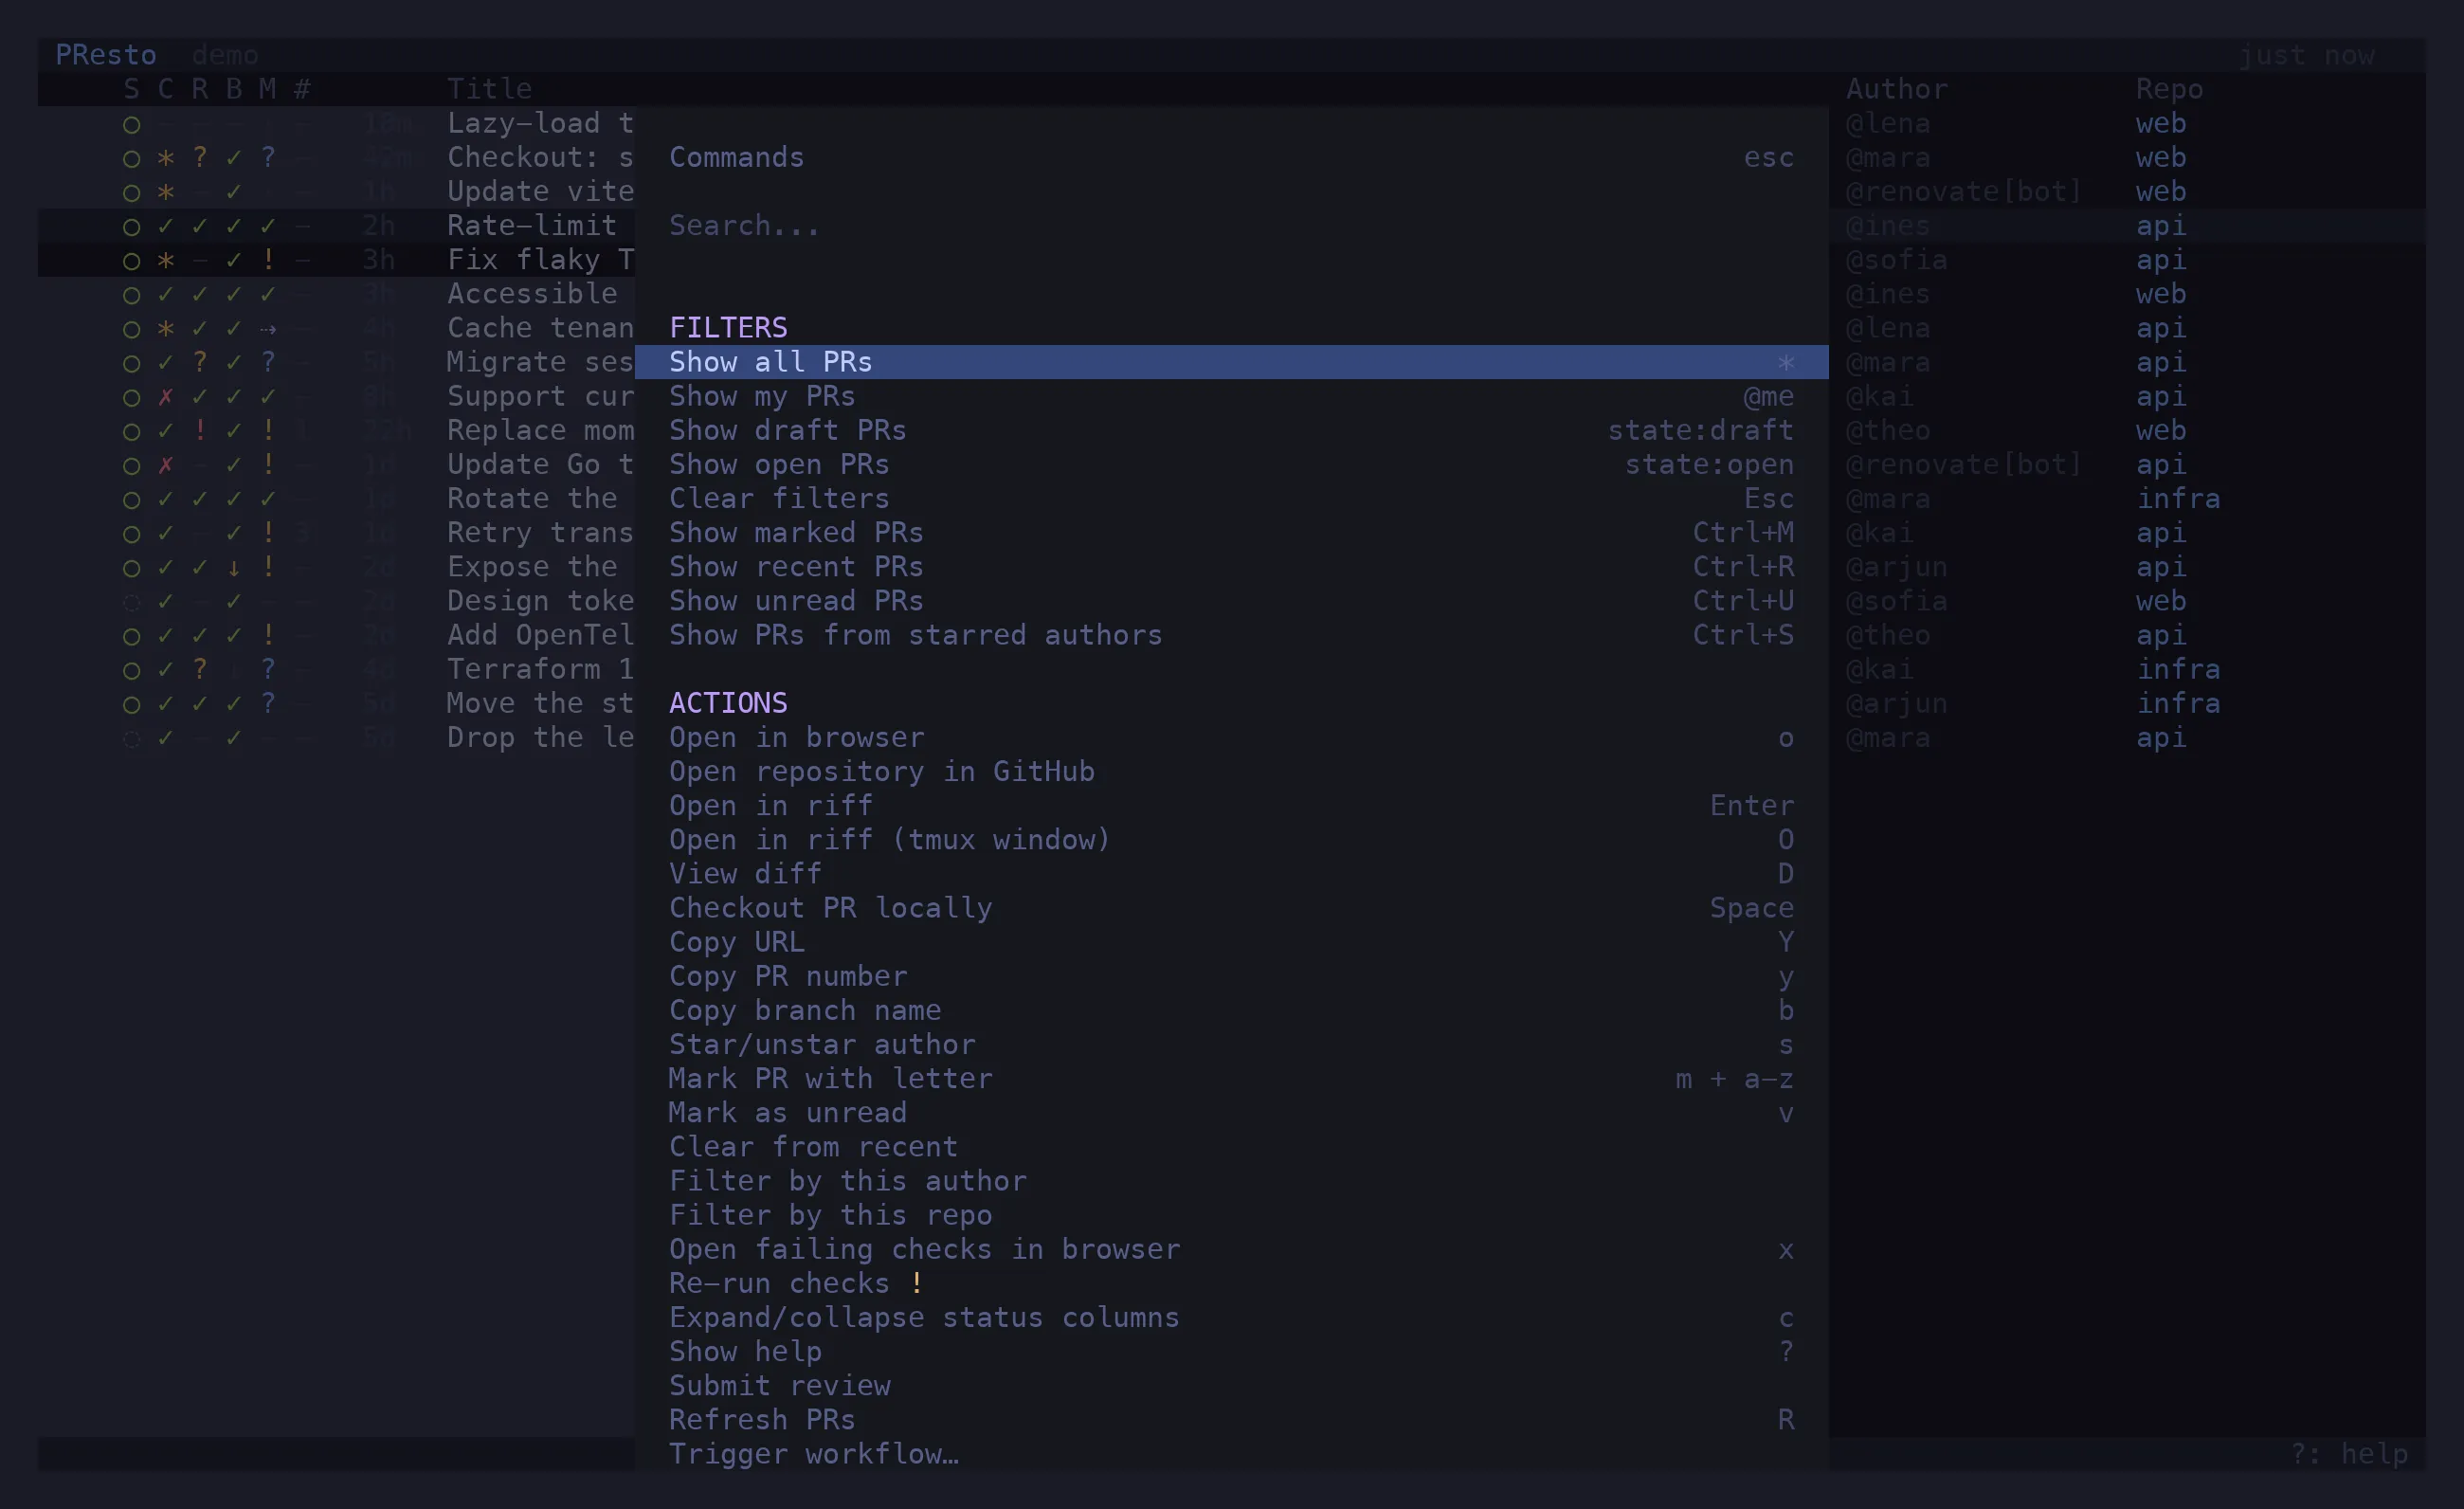Run Open repository in GitHub
This screenshot has height=1509, width=2464.
point(1231,771)
